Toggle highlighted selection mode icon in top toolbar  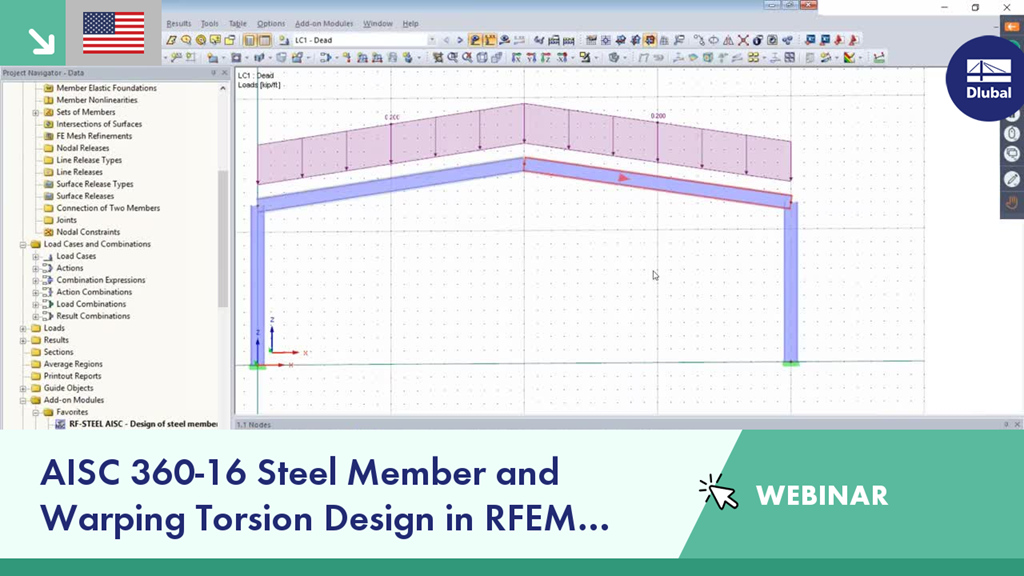pos(650,40)
